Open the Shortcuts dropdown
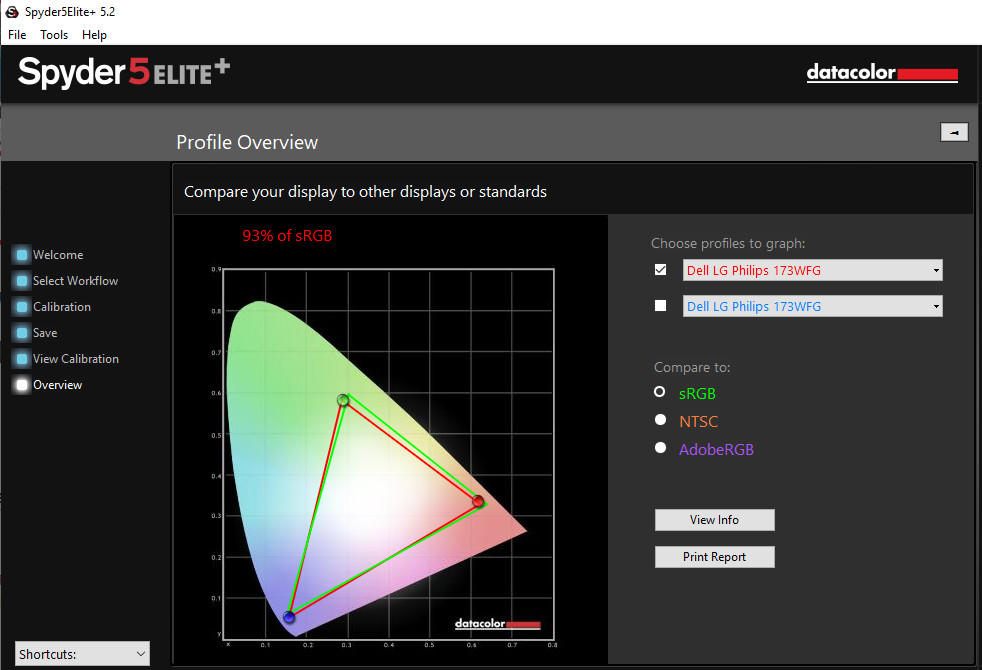Viewport: 982px width, 670px height. coord(82,654)
